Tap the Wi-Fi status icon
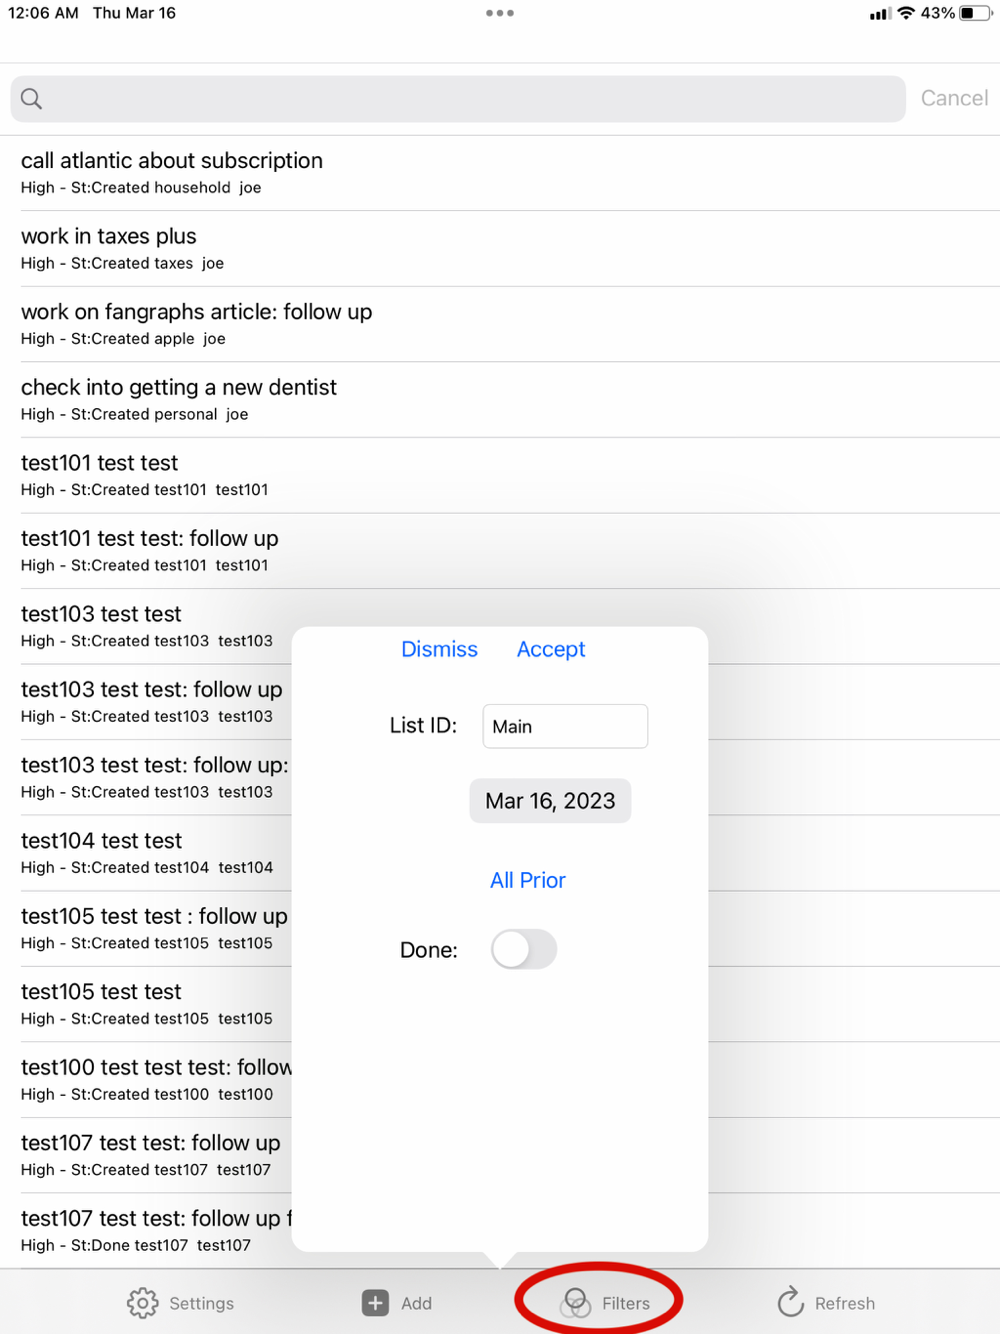Image resolution: width=1000 pixels, height=1334 pixels. tap(906, 13)
